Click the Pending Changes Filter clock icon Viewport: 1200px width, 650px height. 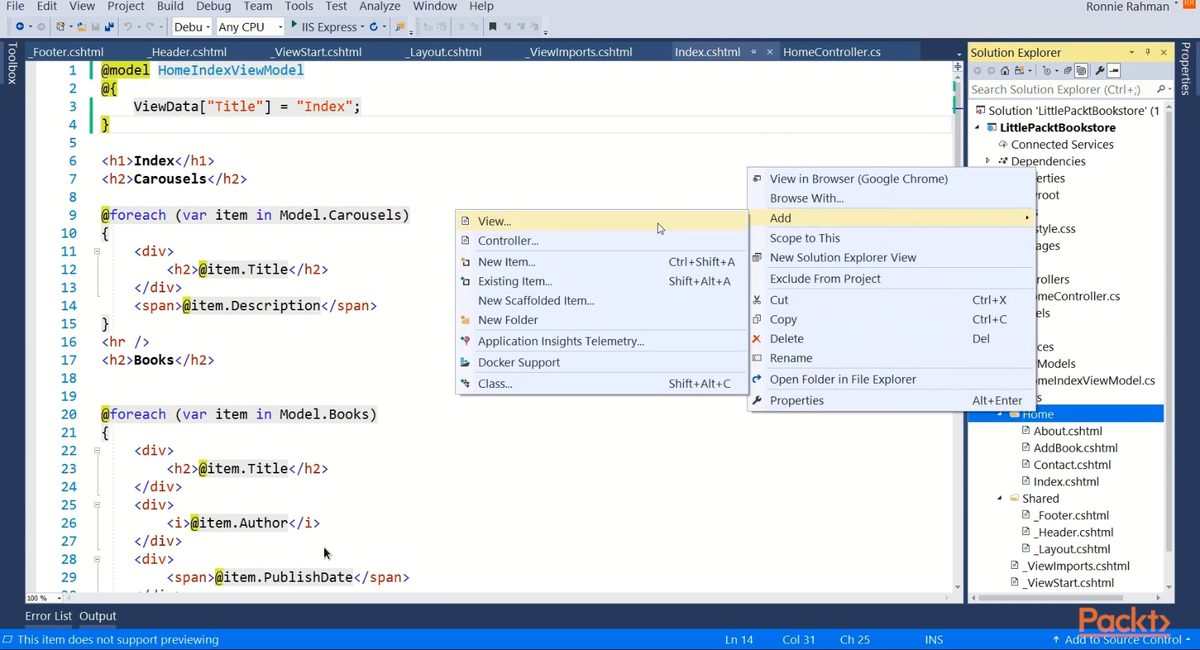tap(1047, 71)
